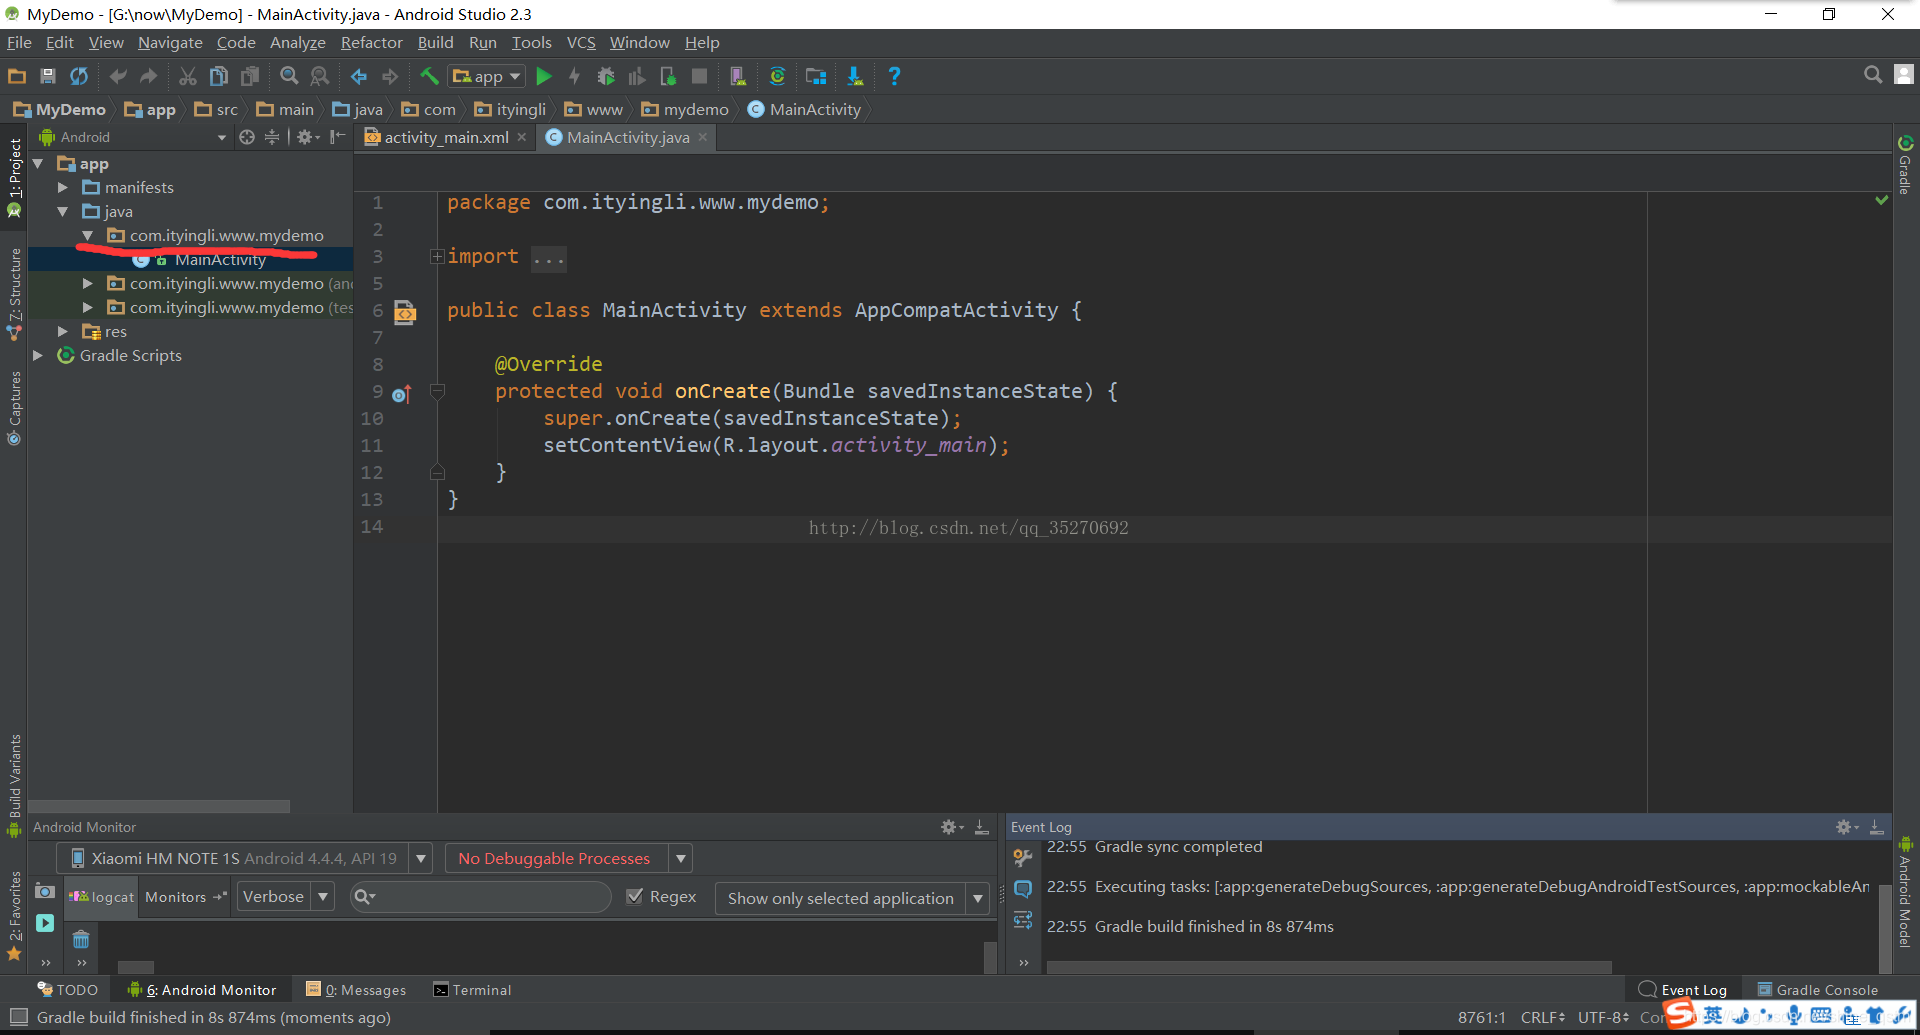
Task: Open the Refactor menu
Action: pyautogui.click(x=371, y=42)
